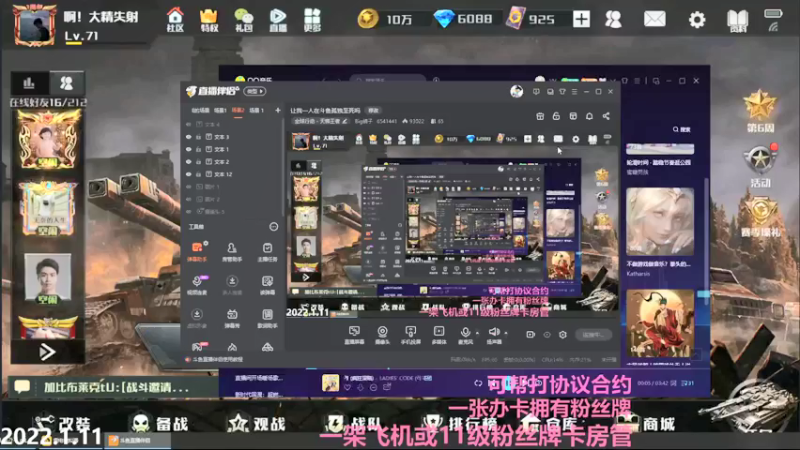The image size is (800, 450).
Task: Open 资料 book icon in main game bar
Action: 737,21
